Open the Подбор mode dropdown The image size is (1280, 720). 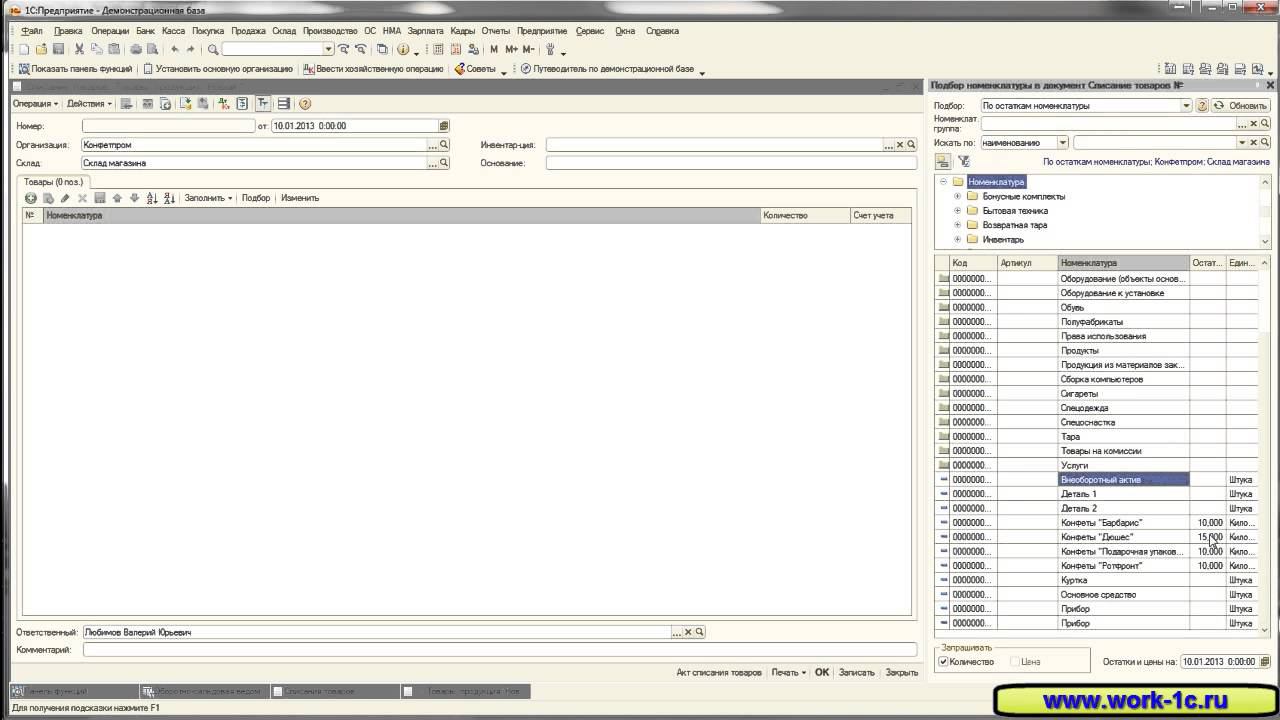coord(1187,105)
